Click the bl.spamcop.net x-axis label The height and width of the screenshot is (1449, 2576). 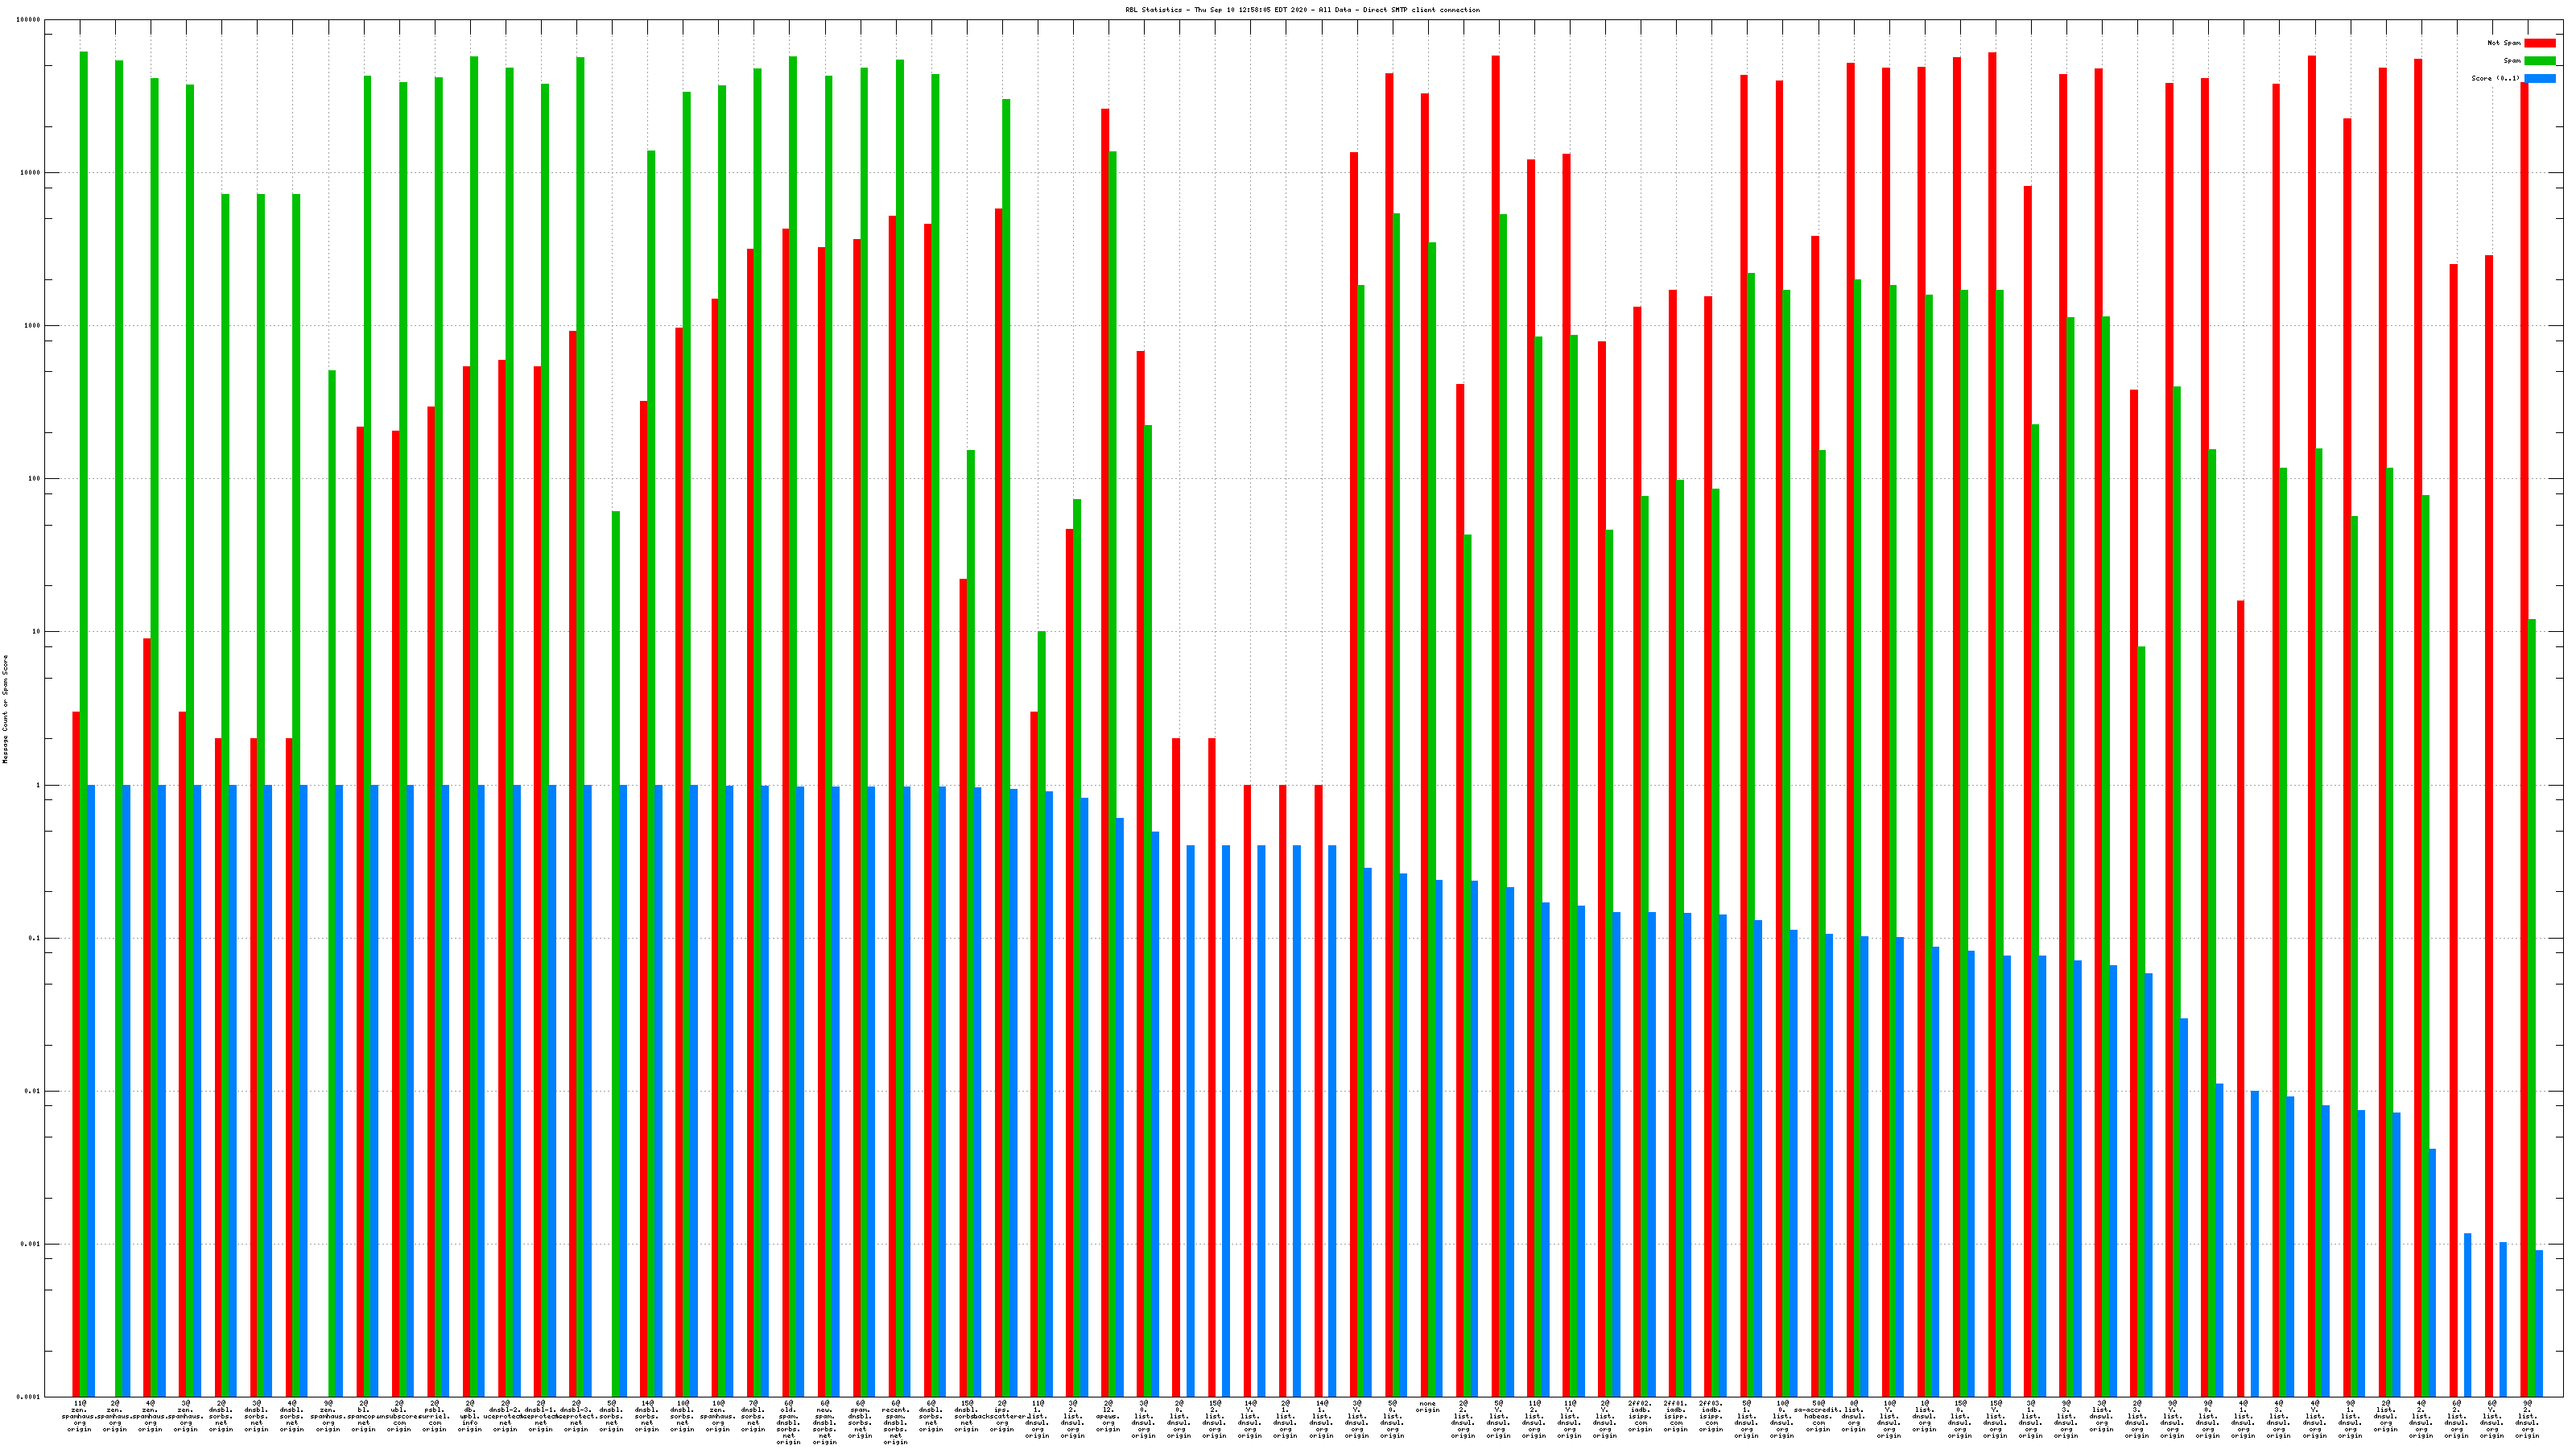click(363, 1416)
